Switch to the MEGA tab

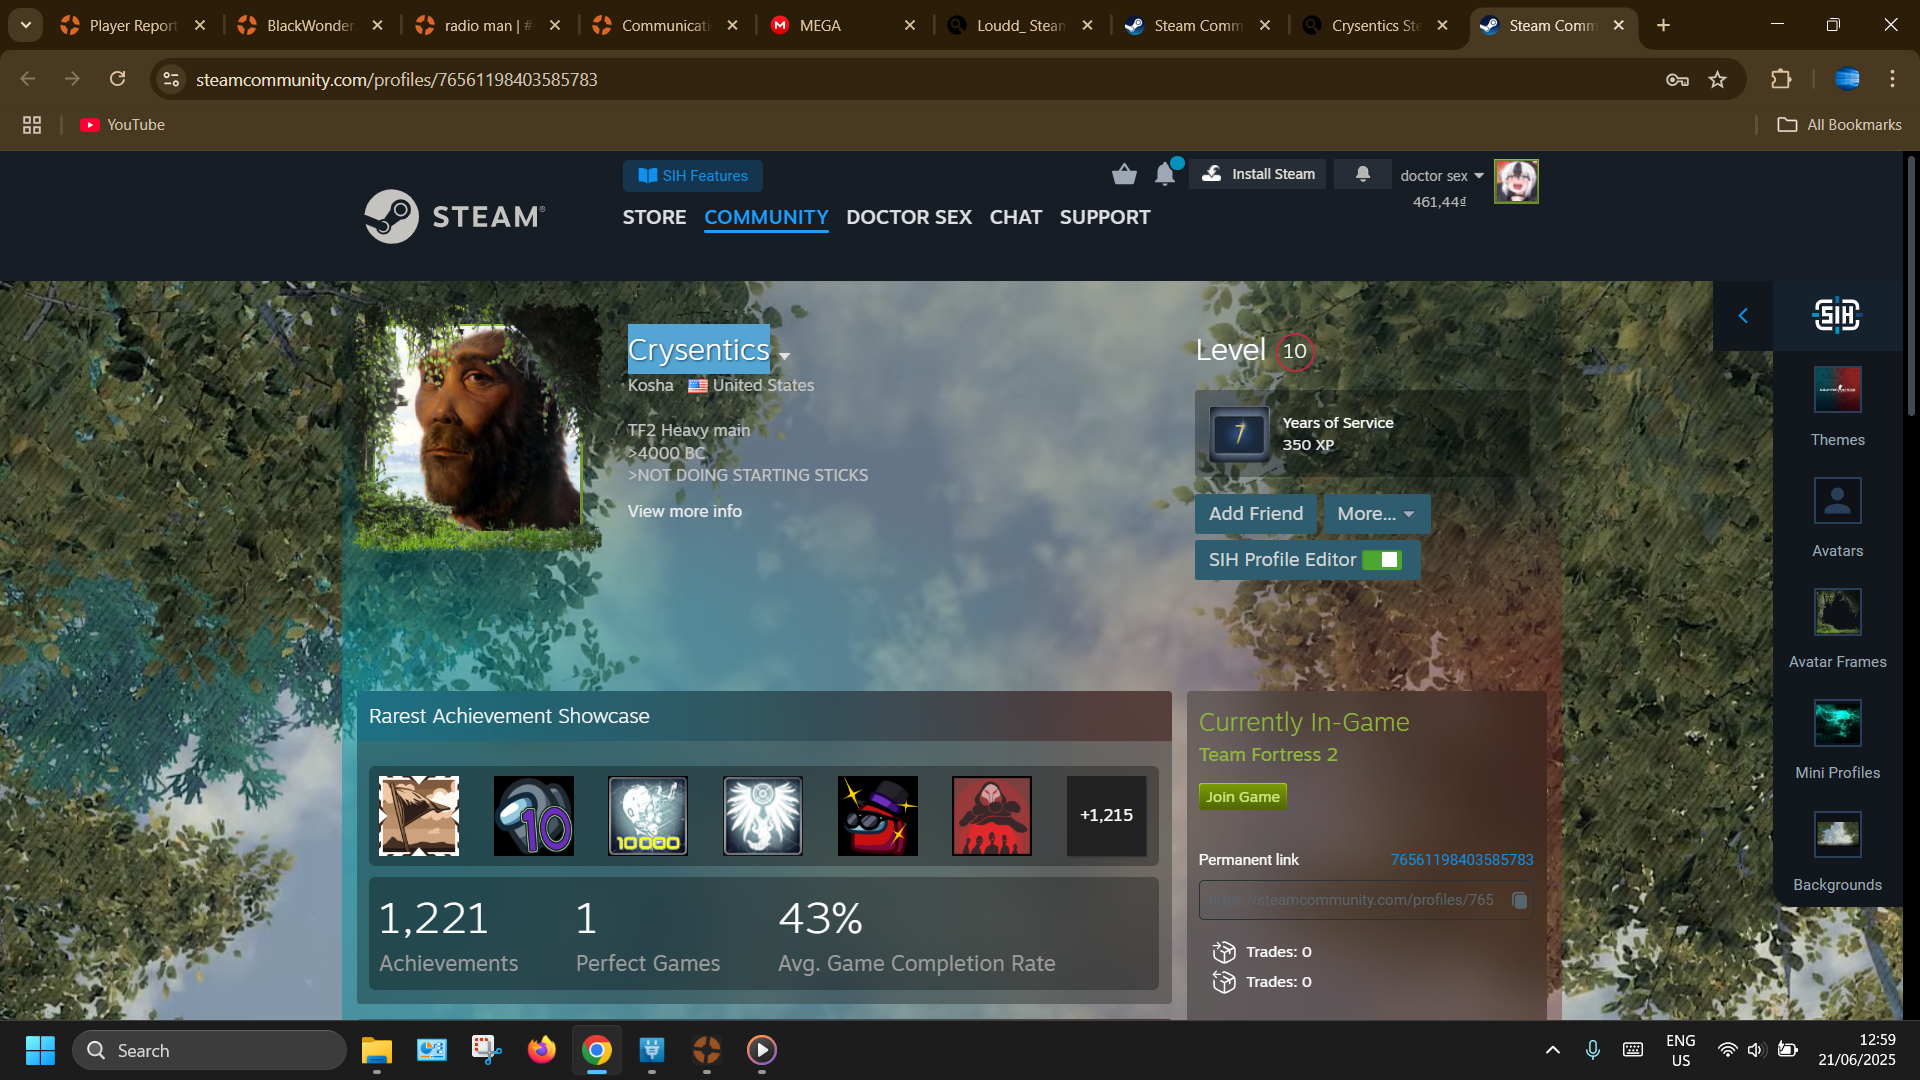(x=842, y=26)
